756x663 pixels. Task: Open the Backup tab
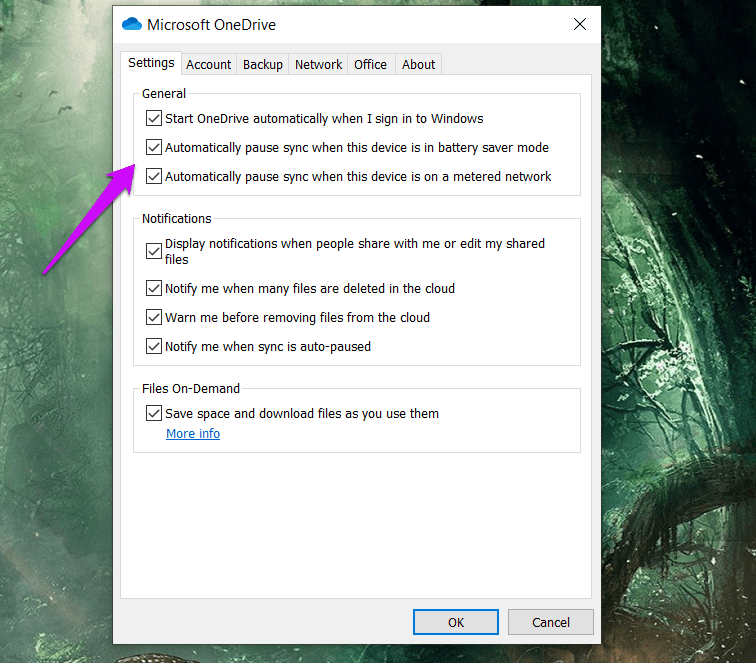click(263, 65)
